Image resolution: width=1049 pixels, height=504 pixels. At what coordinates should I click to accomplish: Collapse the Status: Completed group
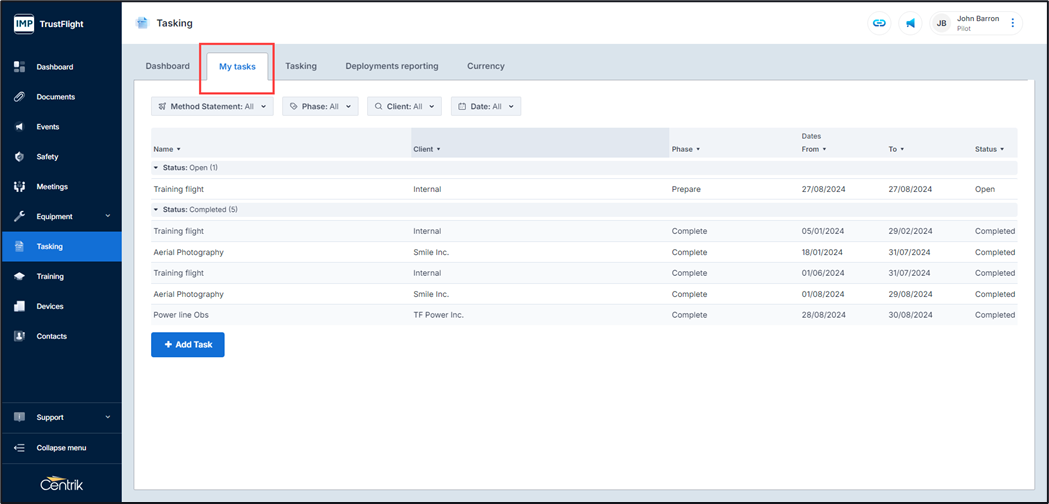[x=156, y=210]
